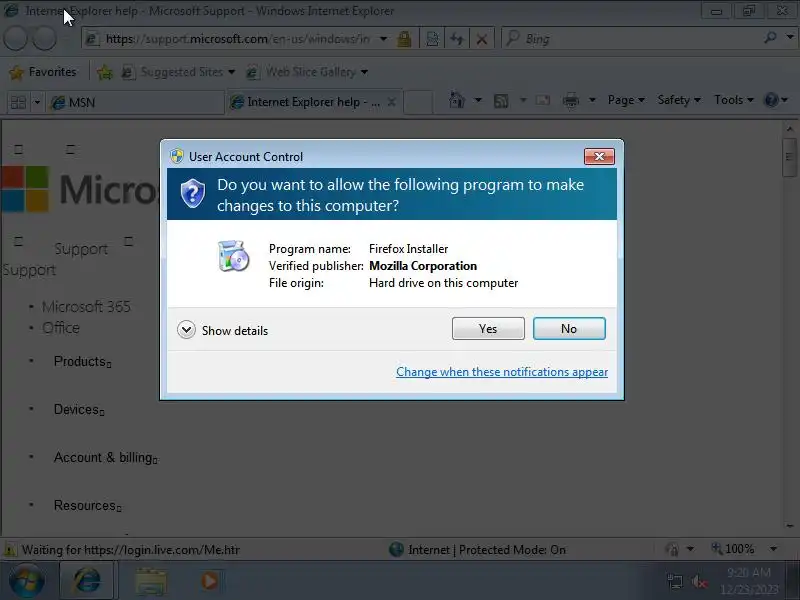Screen dimensions: 800x600
Task: Click Yes in User Account Control dialog
Action: (488, 329)
